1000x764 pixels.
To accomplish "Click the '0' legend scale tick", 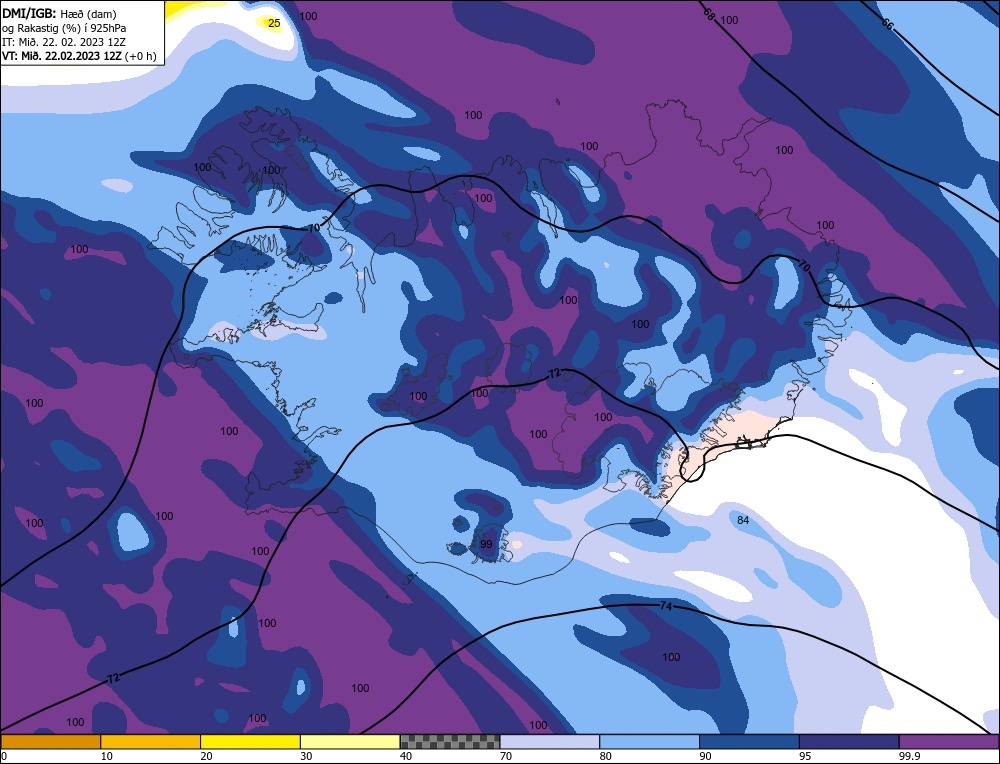I will tap(3, 756).
